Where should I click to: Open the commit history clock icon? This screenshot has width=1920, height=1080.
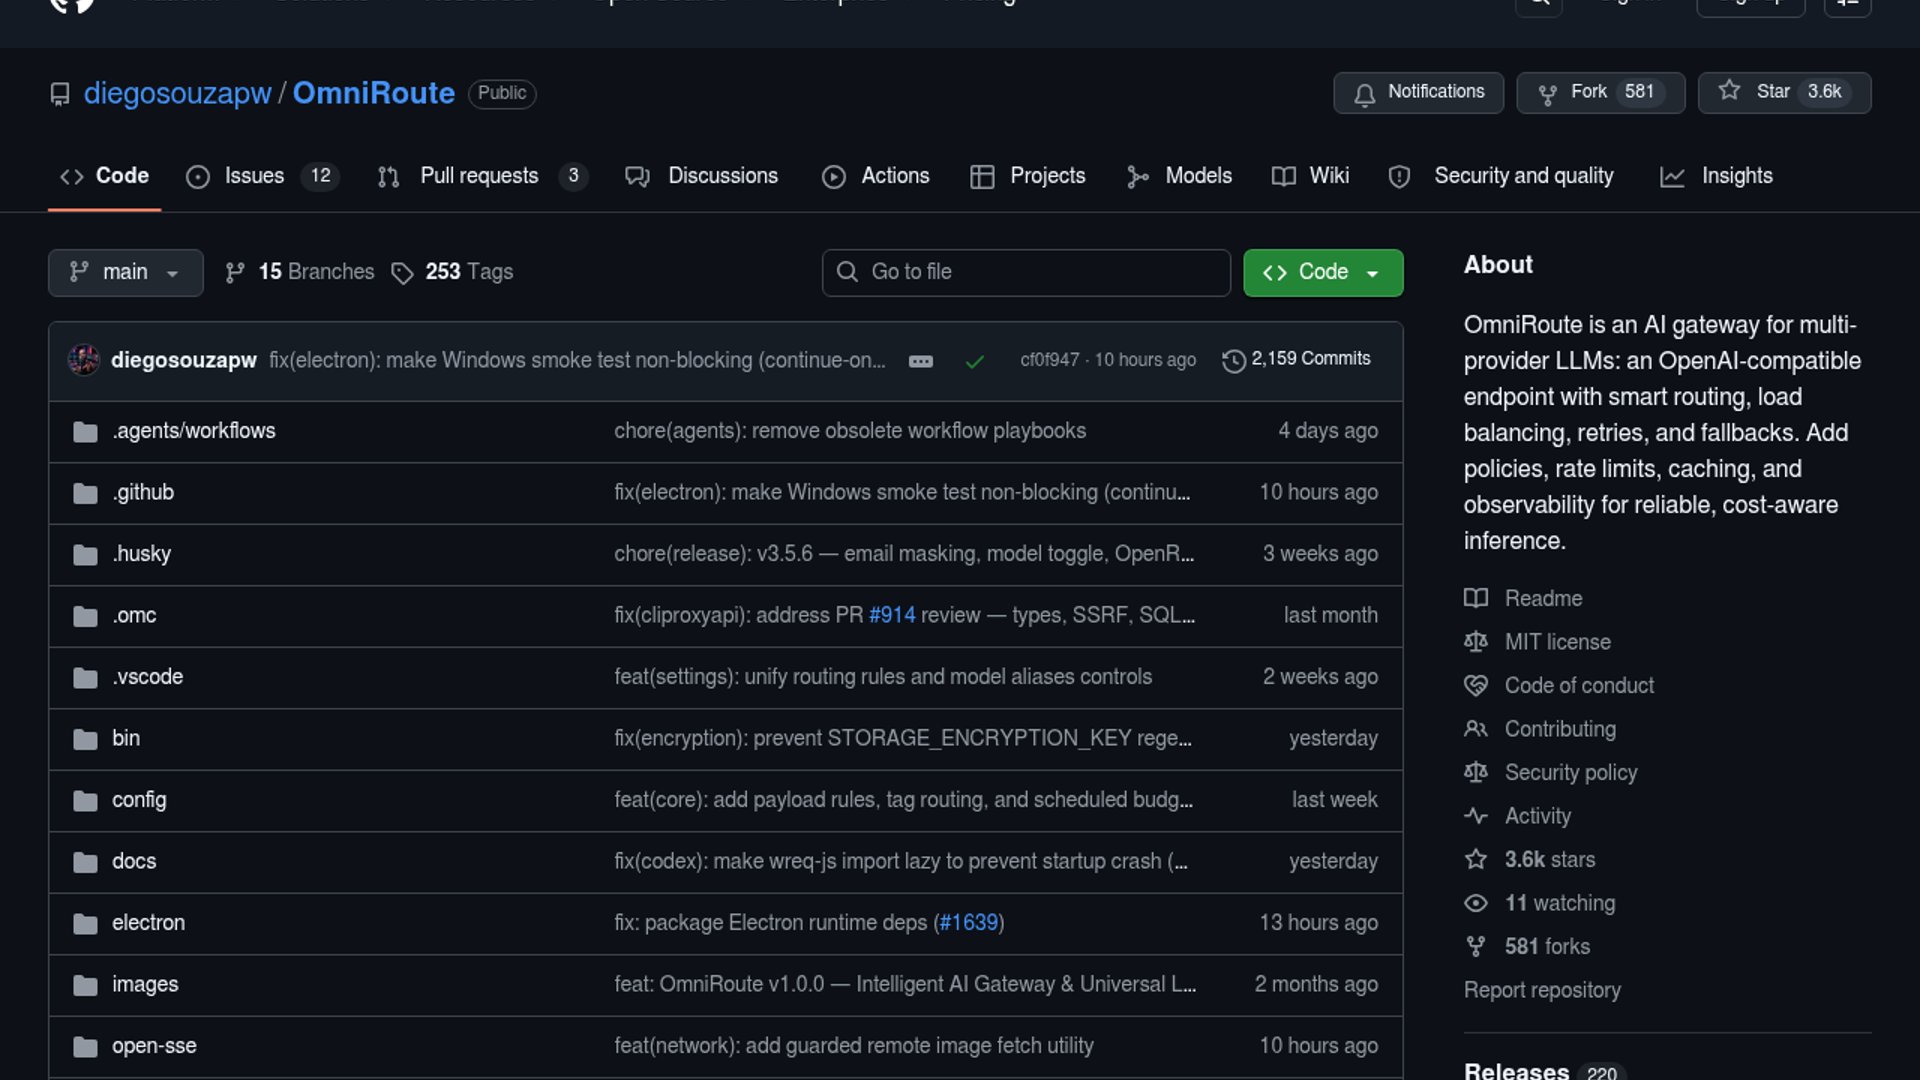click(1234, 360)
